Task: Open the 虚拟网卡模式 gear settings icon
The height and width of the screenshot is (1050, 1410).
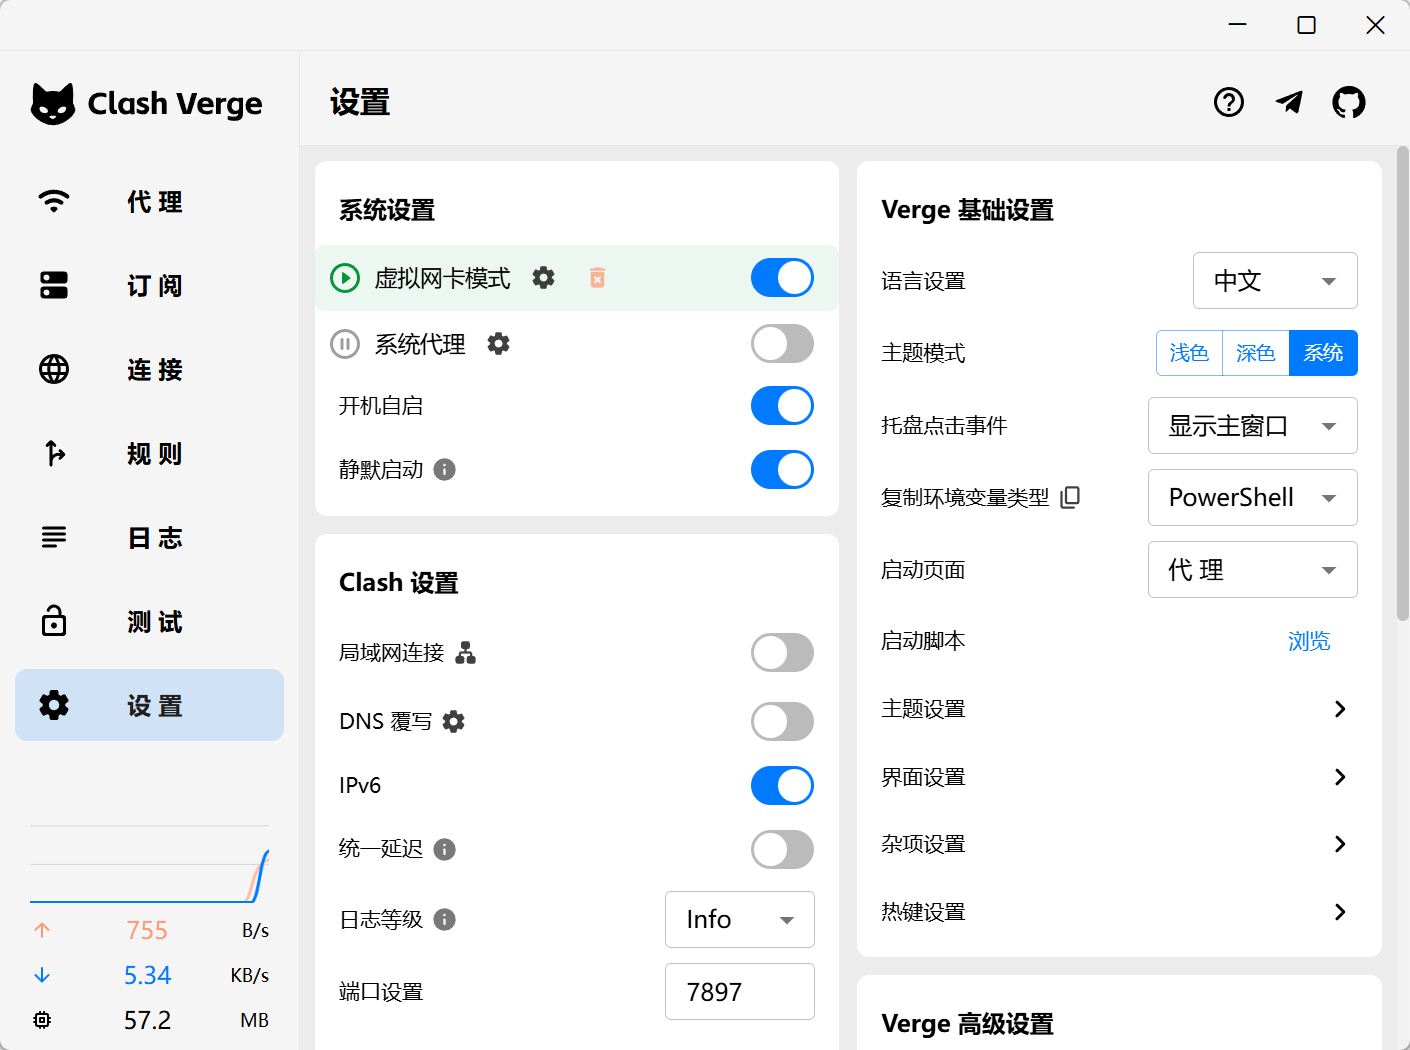Action: point(543,277)
